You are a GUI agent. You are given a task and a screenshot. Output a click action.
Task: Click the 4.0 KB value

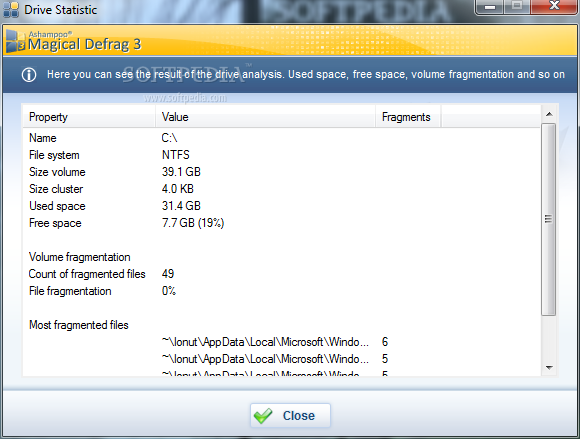point(178,189)
